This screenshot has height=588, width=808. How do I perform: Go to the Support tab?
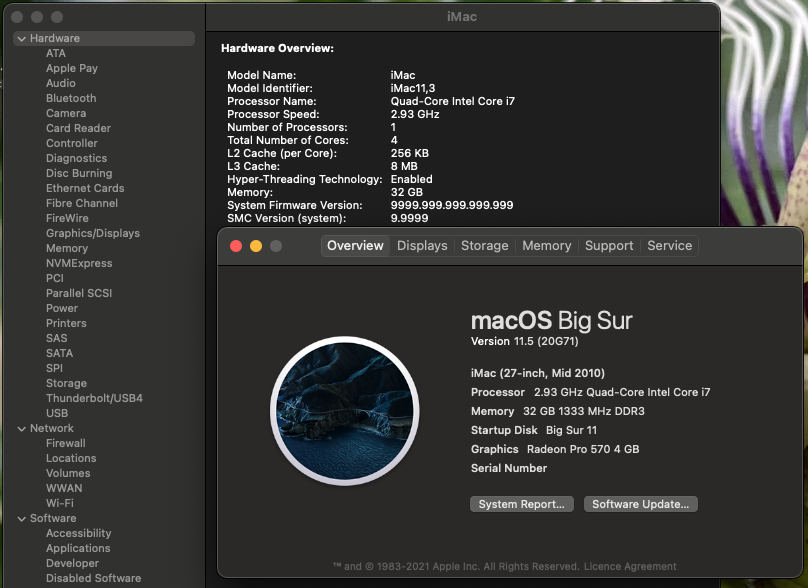609,246
